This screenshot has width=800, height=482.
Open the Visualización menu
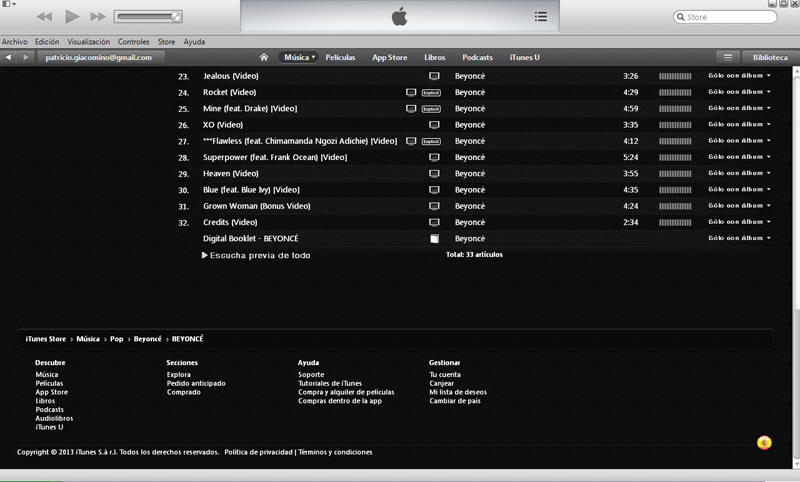[x=89, y=42]
